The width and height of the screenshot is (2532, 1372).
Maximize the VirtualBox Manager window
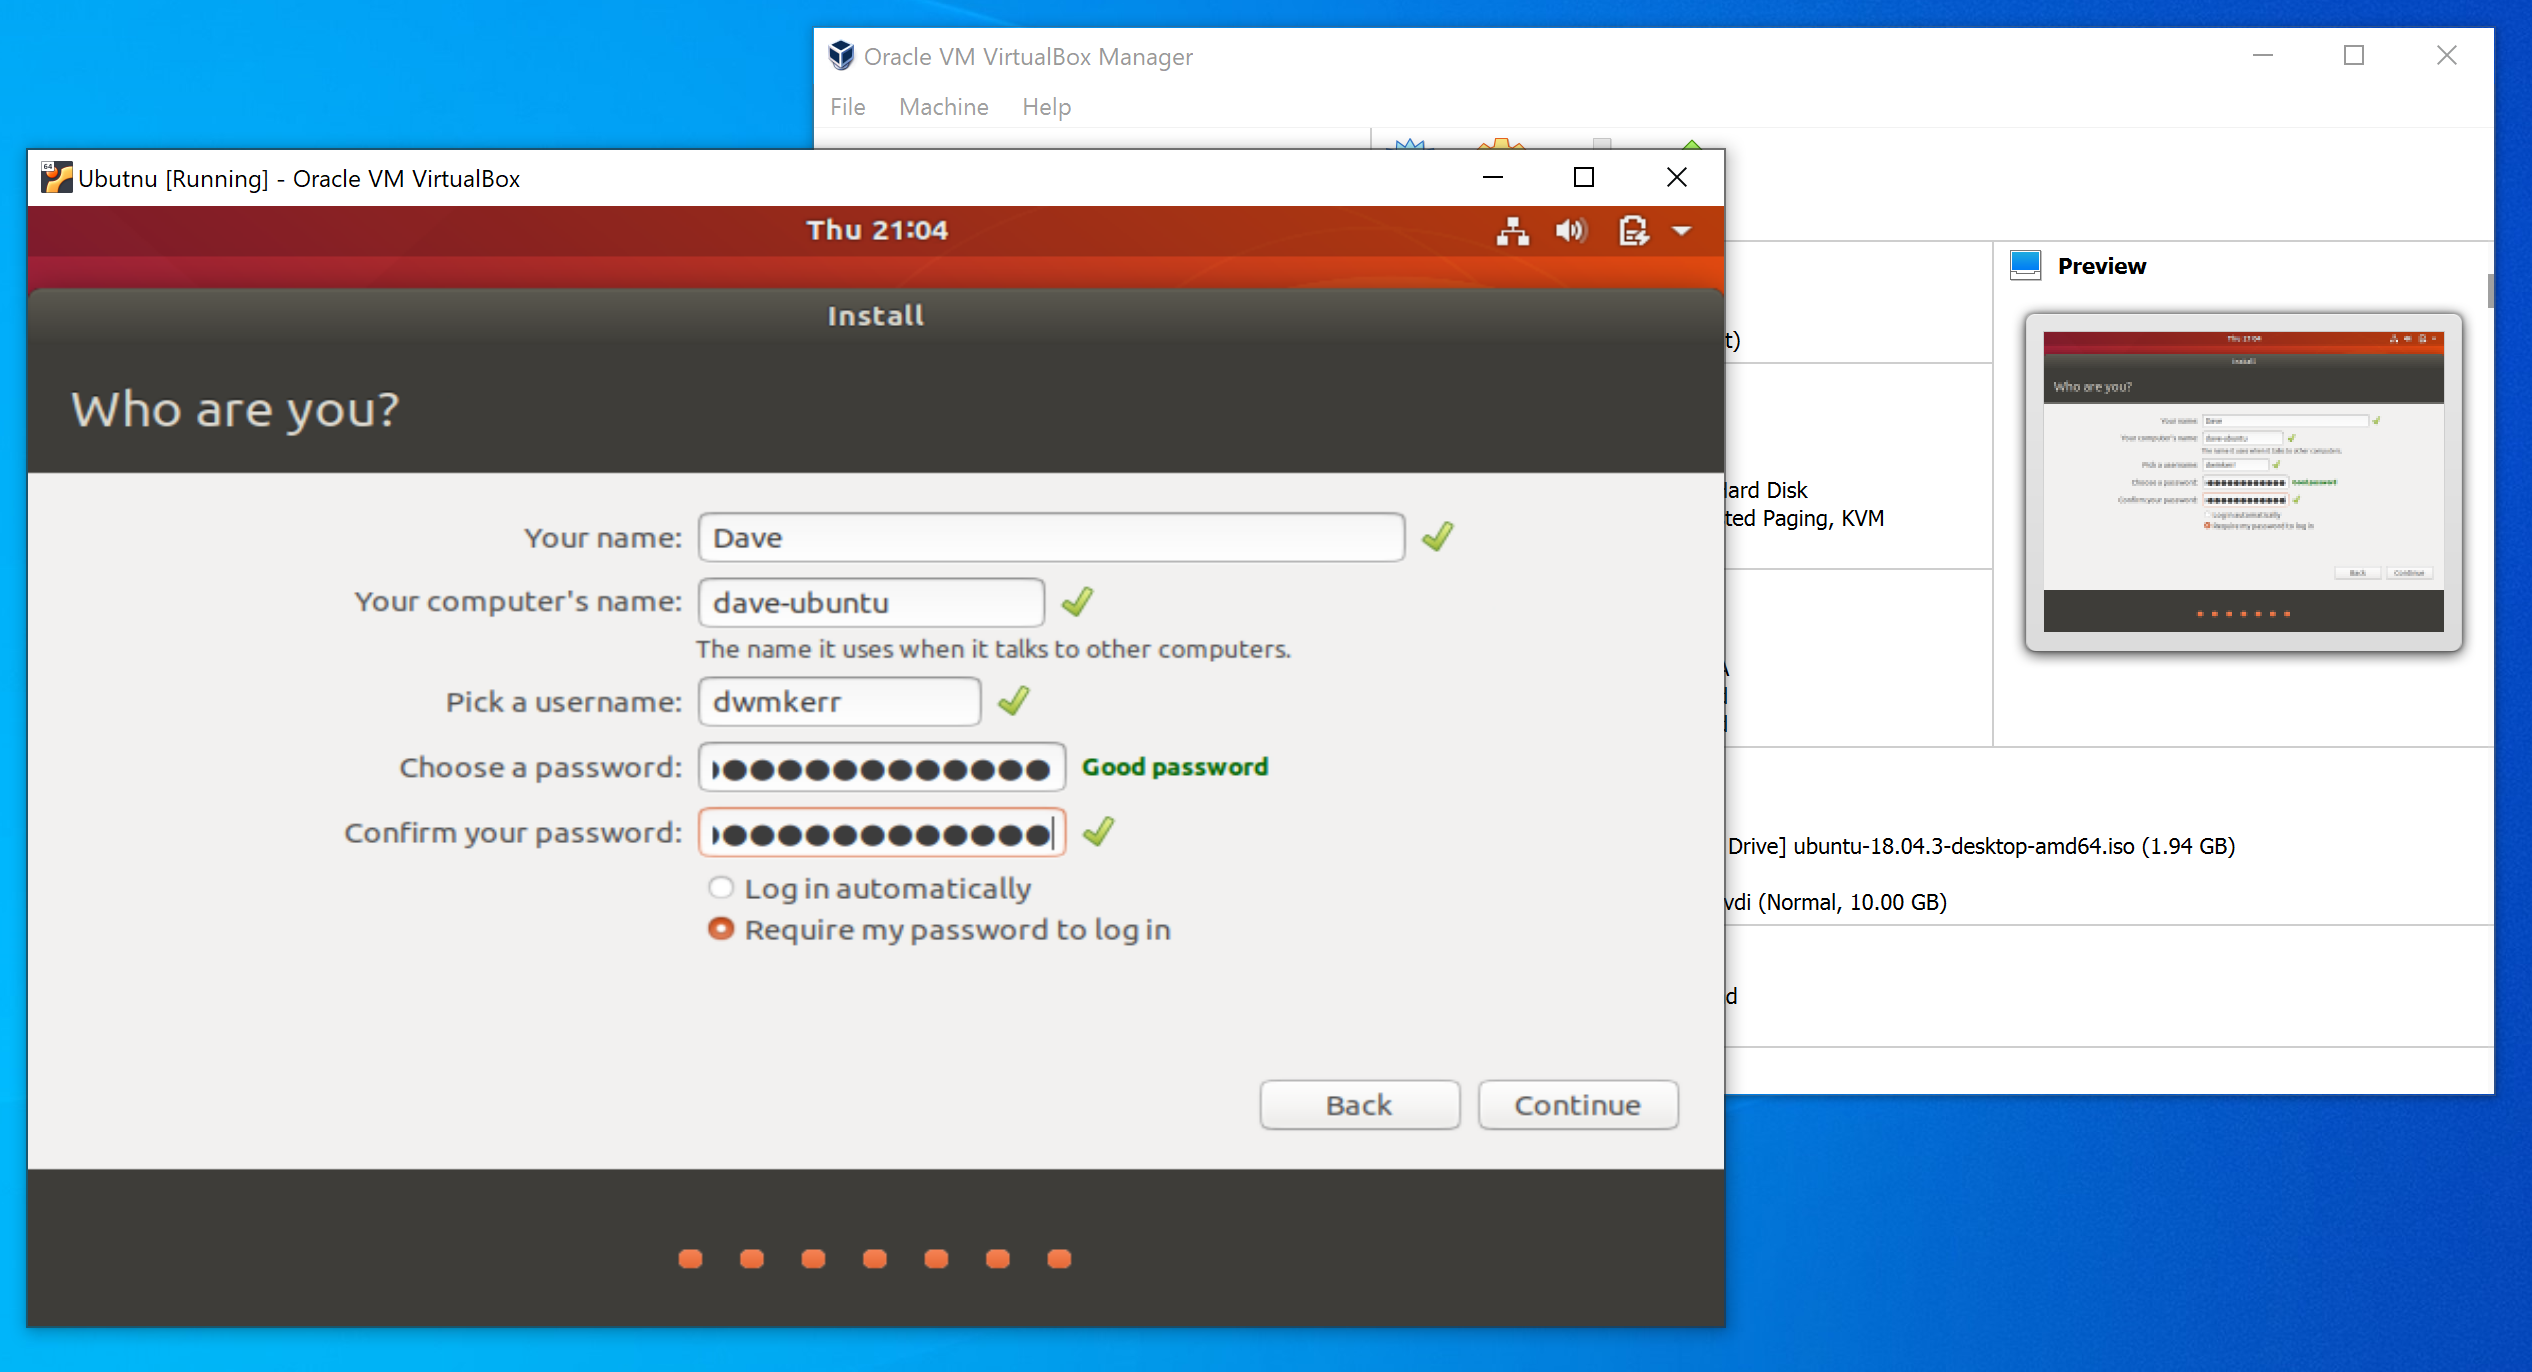(x=2354, y=56)
